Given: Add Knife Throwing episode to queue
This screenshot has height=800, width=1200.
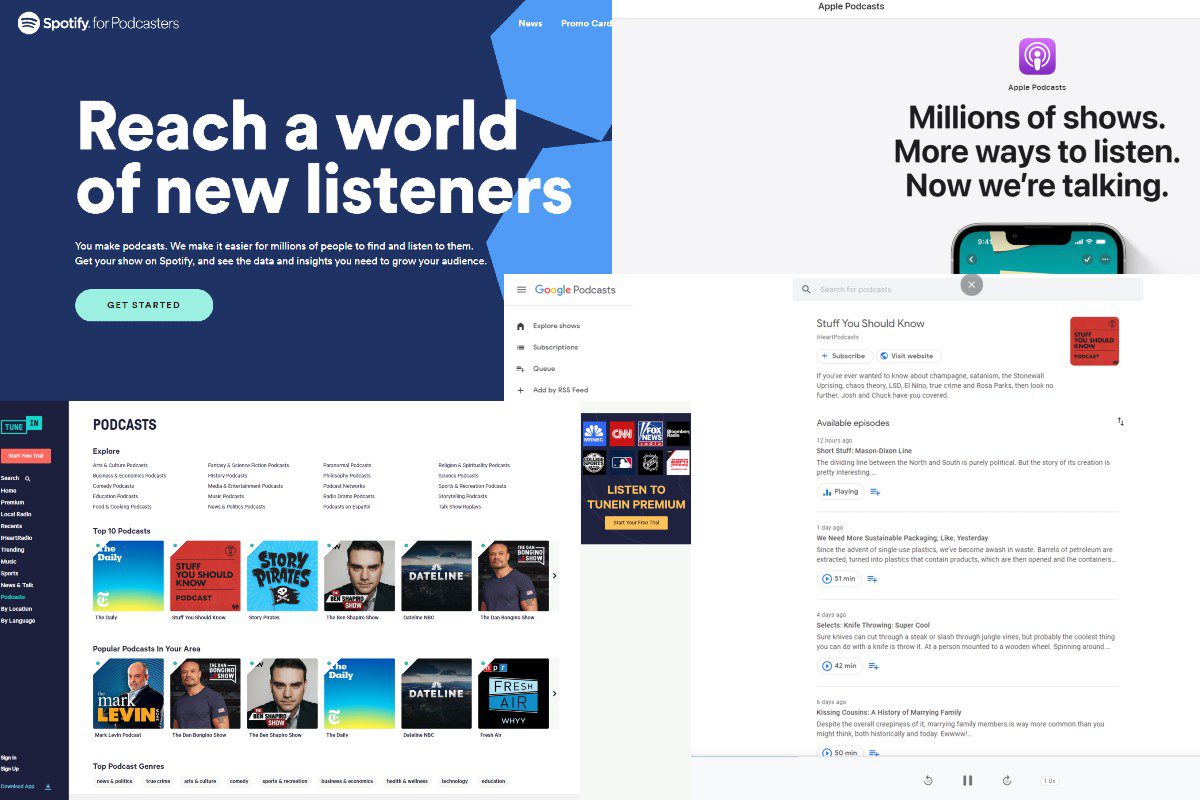Looking at the screenshot, I should point(873,666).
